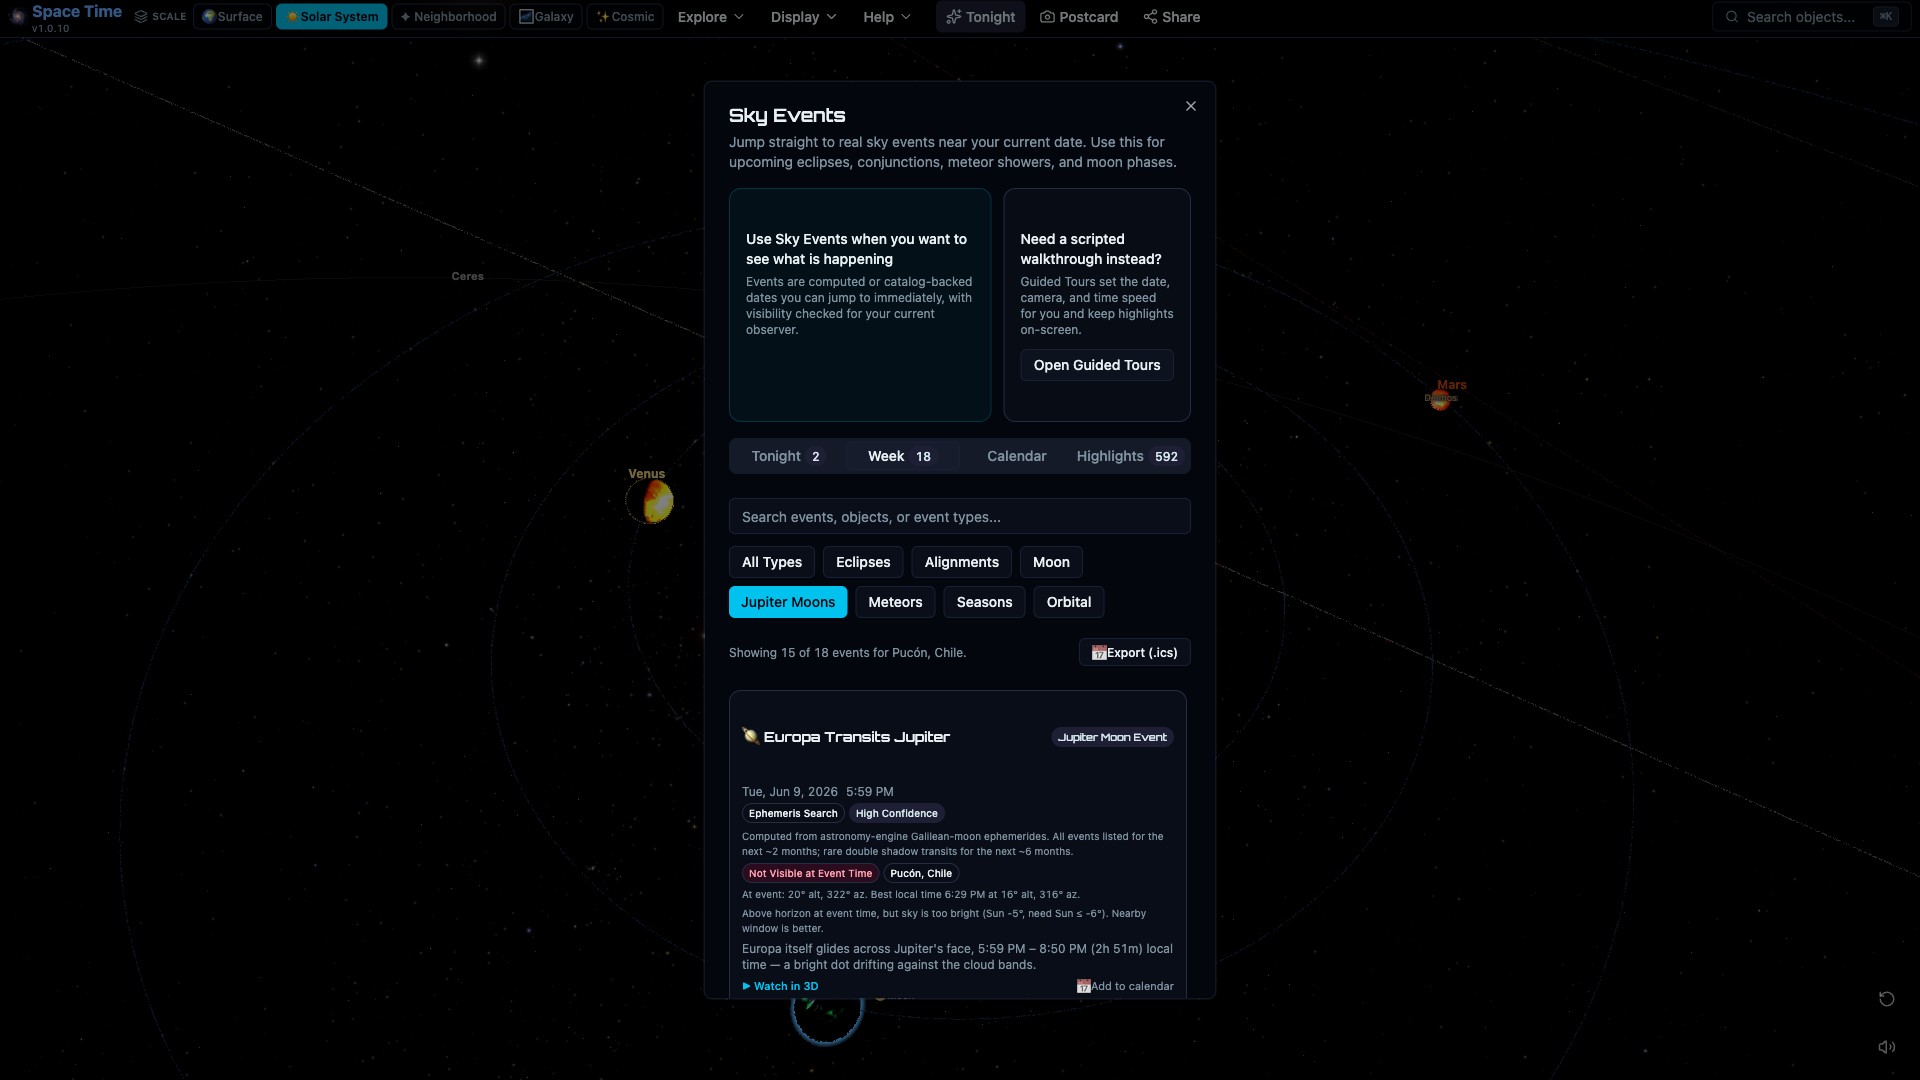
Task: Click the Explore menu chevron
Action: (x=739, y=17)
